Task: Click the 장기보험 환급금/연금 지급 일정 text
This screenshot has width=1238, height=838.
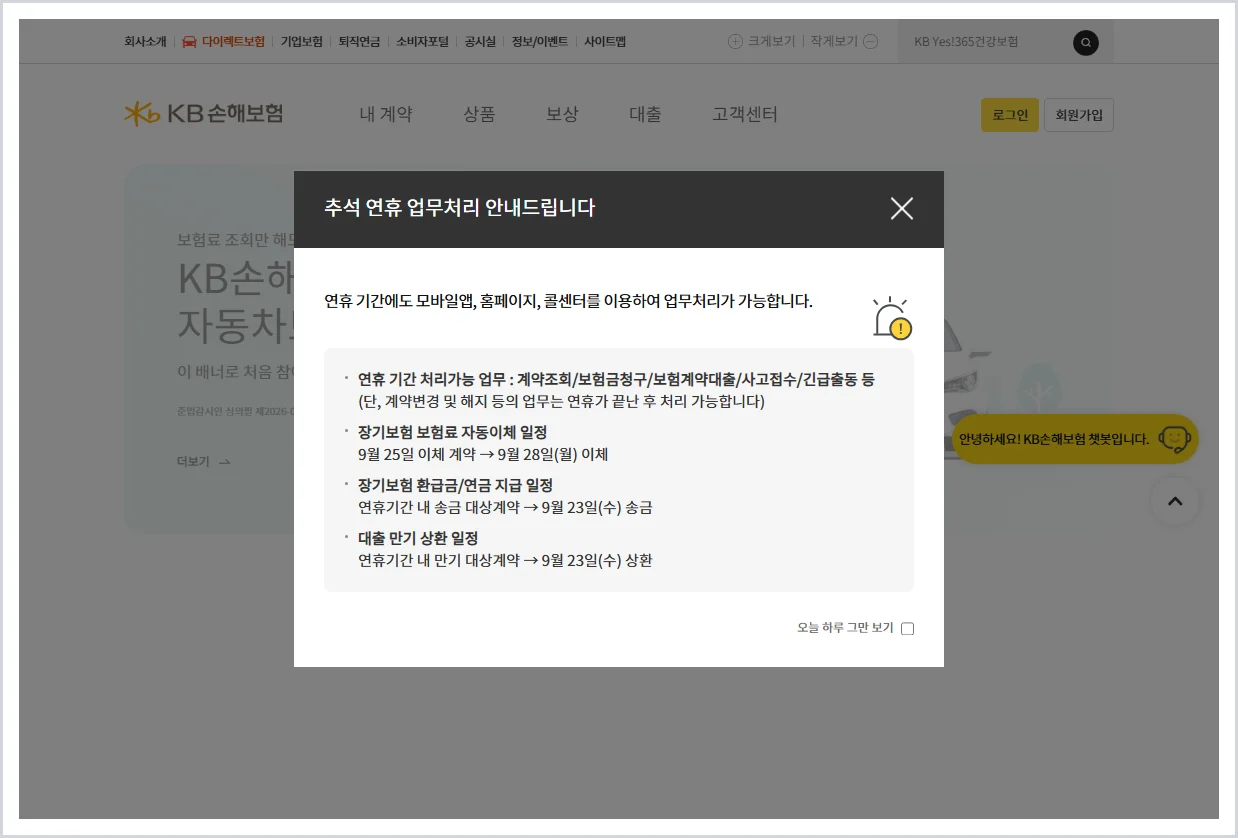Action: [456, 485]
